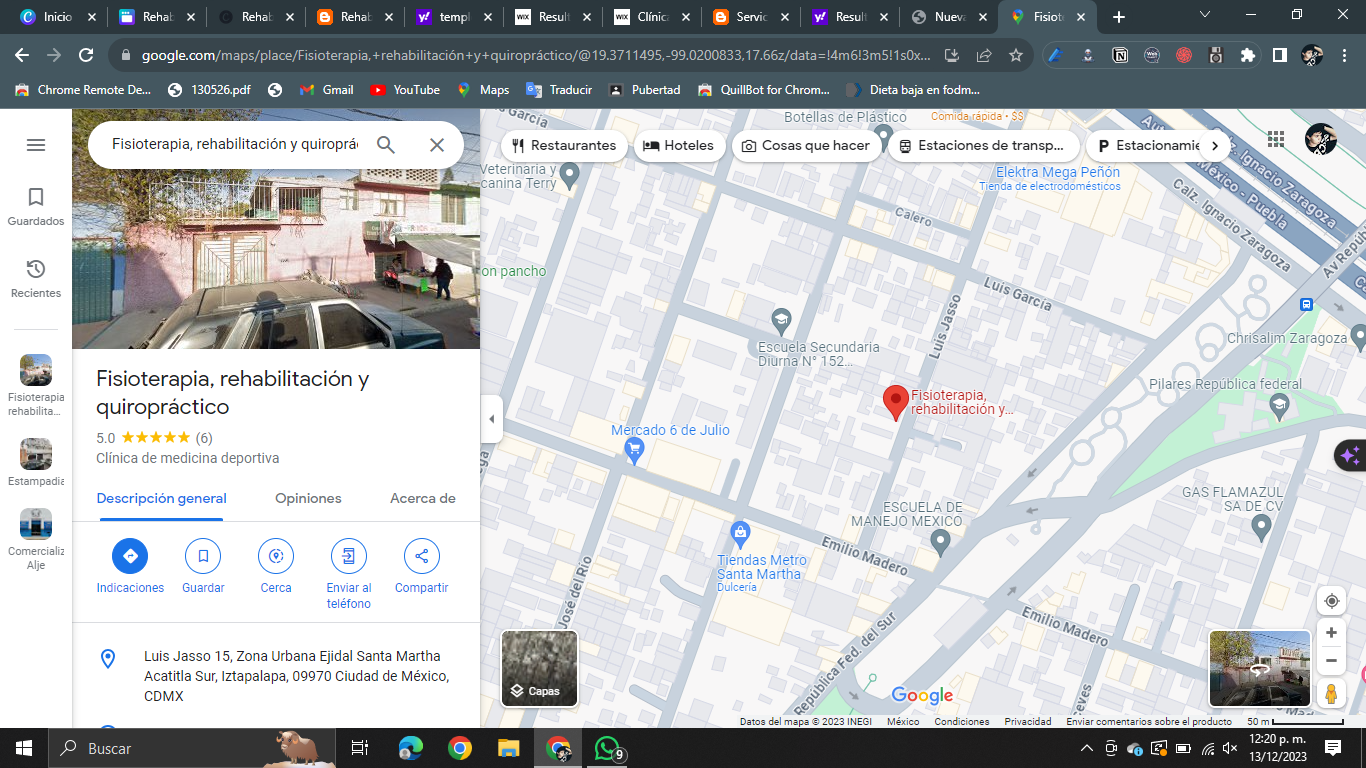Image resolution: width=1366 pixels, height=768 pixels.
Task: Open the Google apps grid icon
Action: coord(1276,139)
